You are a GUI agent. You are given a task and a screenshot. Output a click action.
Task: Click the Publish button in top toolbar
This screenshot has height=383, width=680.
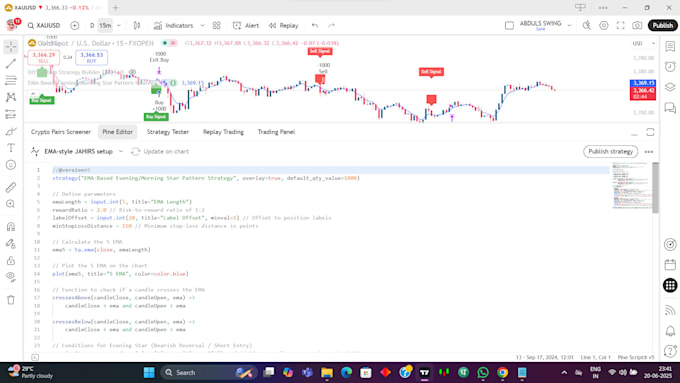pyautogui.click(x=663, y=26)
